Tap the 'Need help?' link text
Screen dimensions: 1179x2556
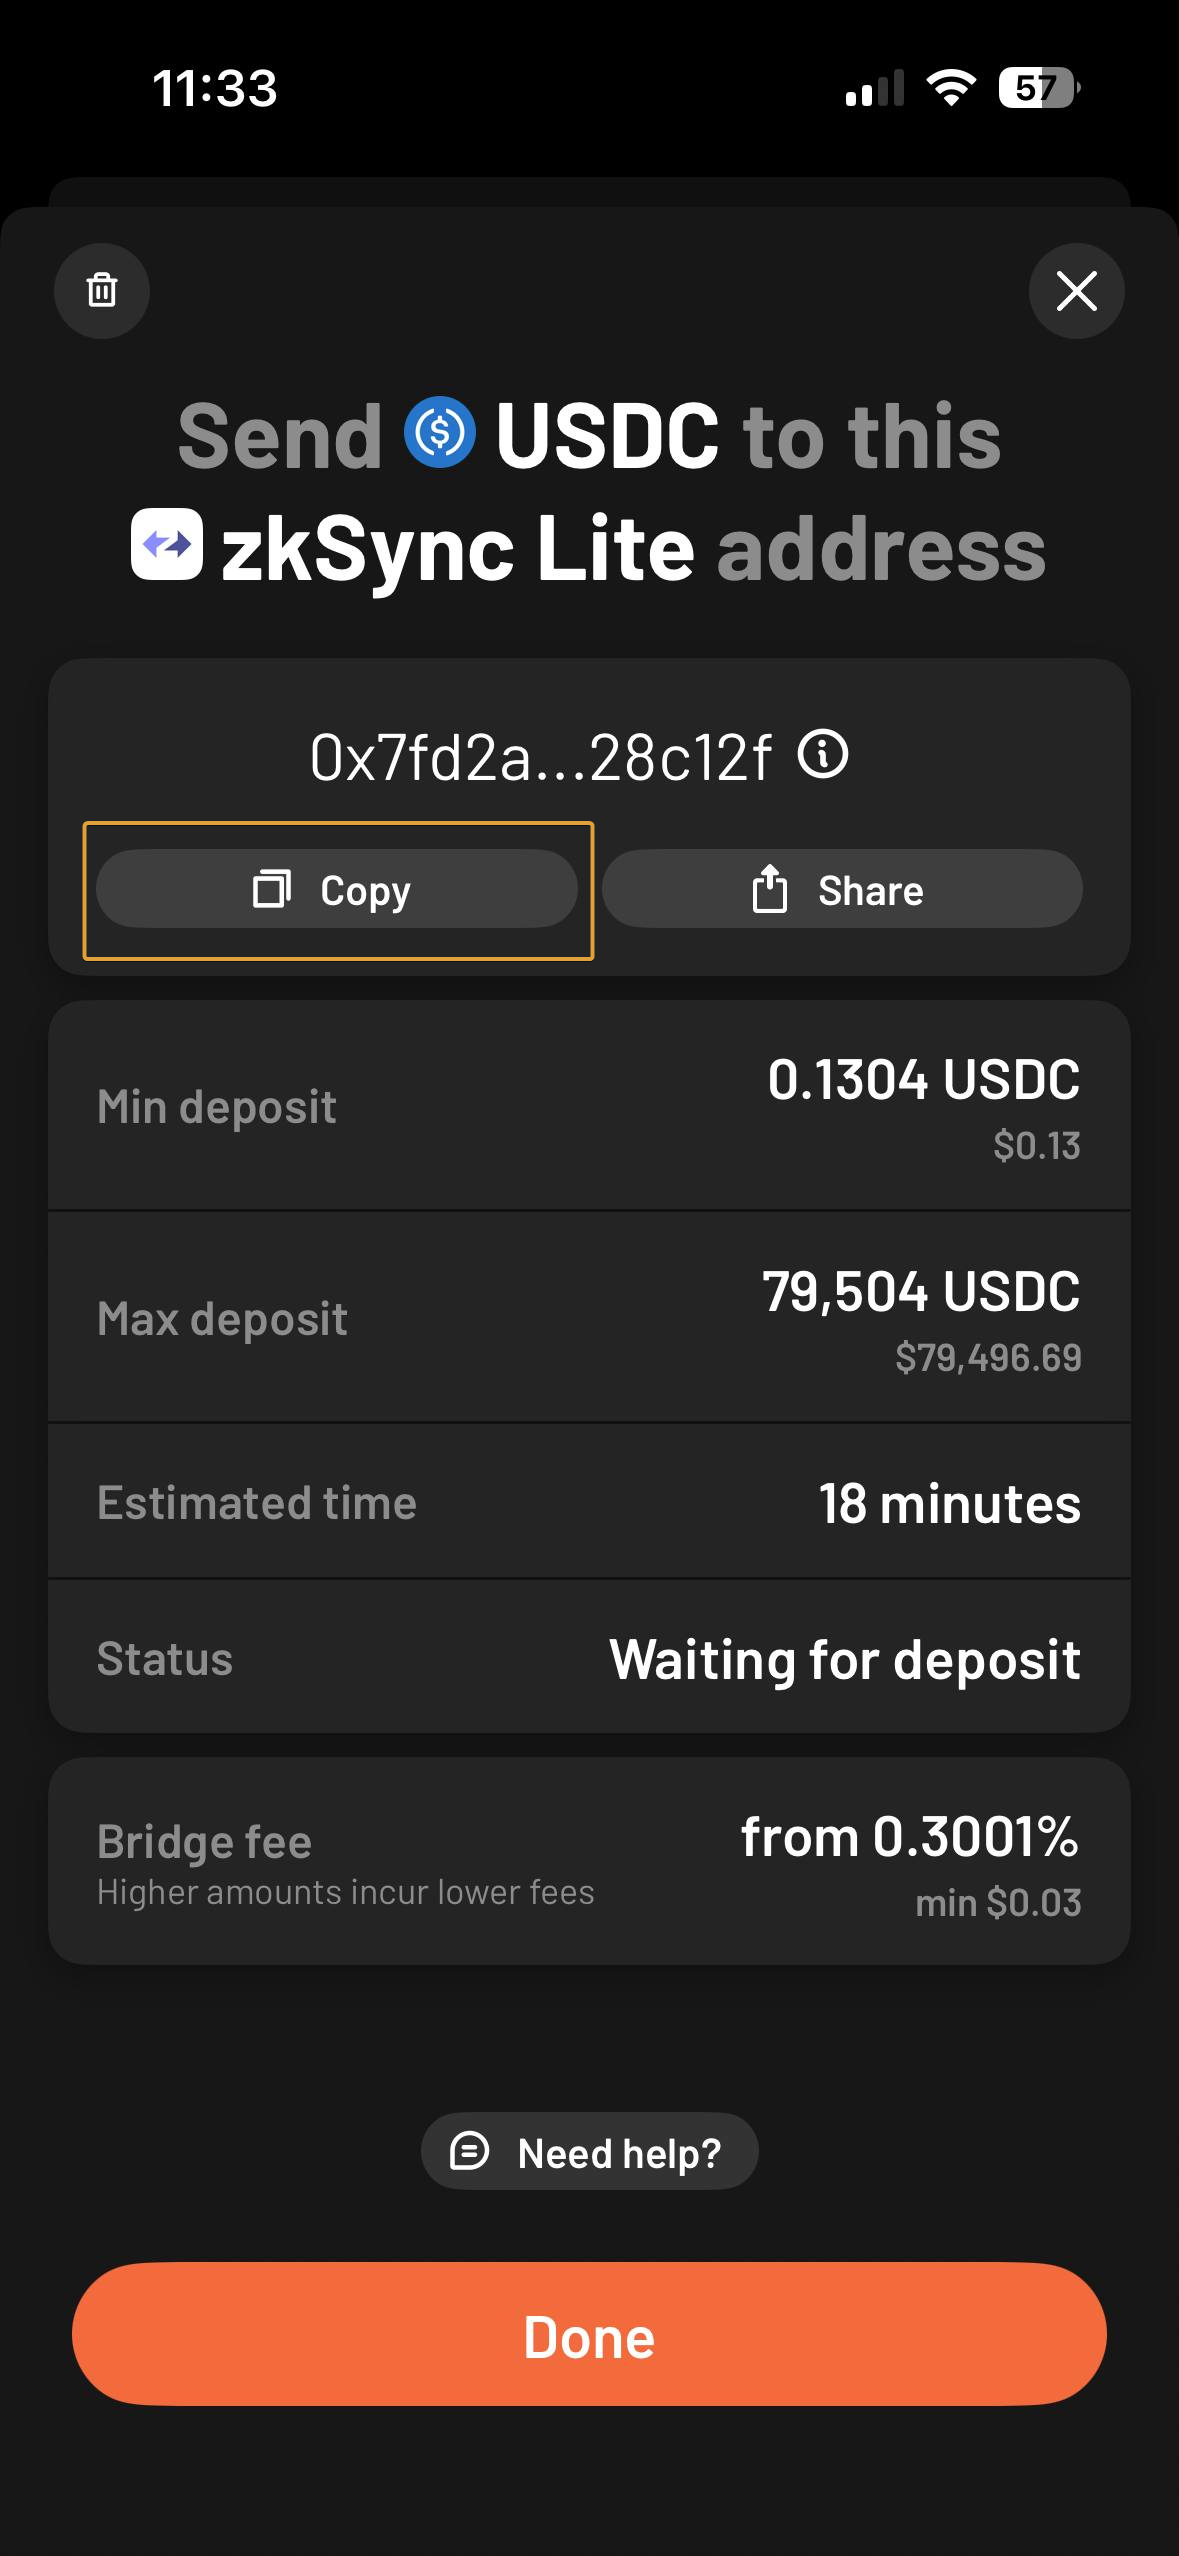tap(619, 2153)
